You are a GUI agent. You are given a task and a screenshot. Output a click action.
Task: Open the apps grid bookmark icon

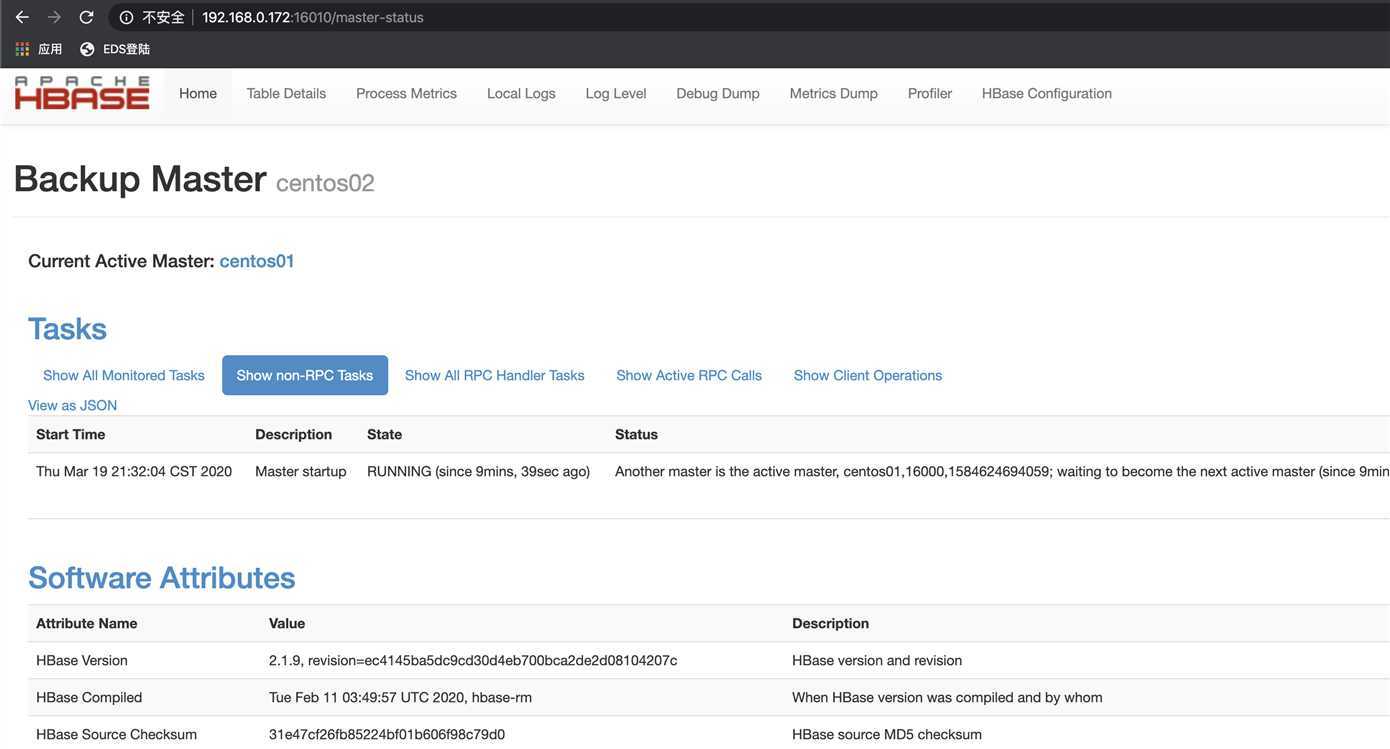click(22, 49)
